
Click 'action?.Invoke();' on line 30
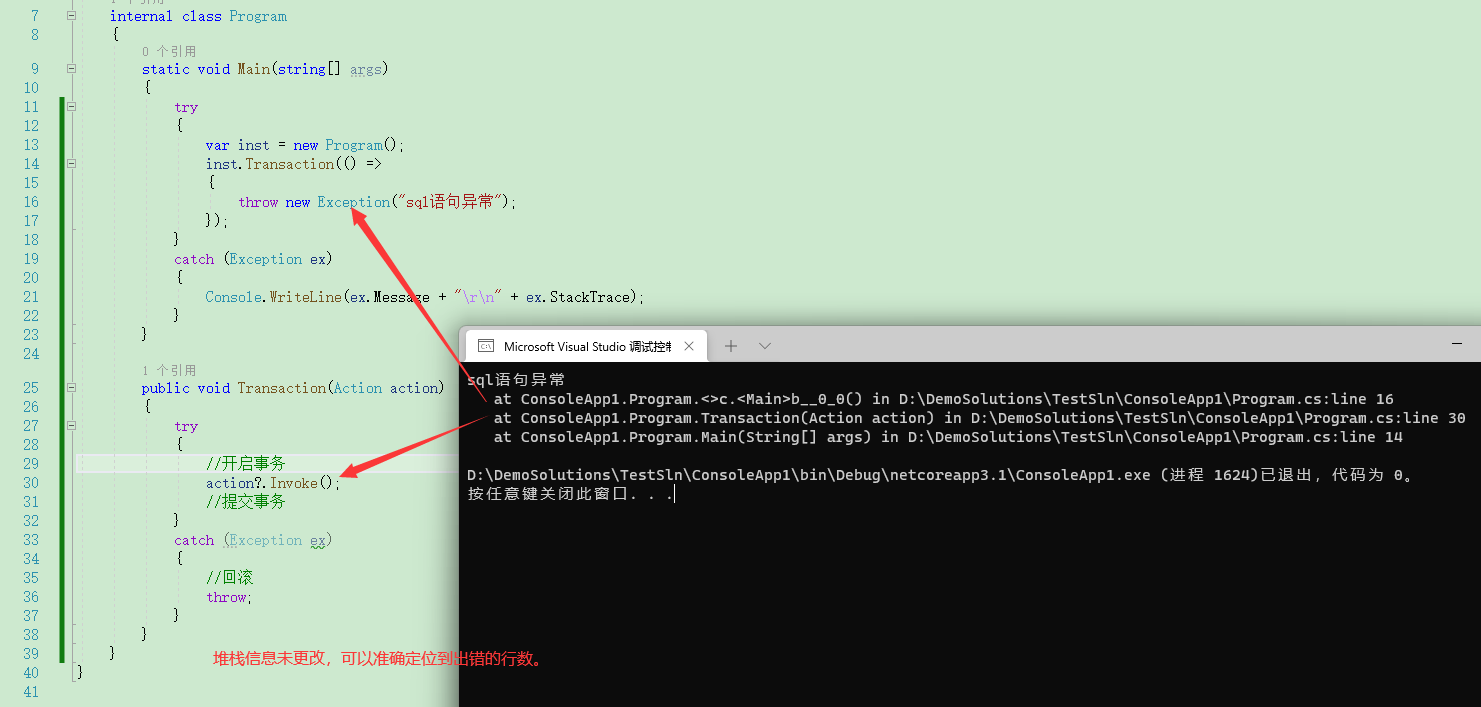[273, 483]
